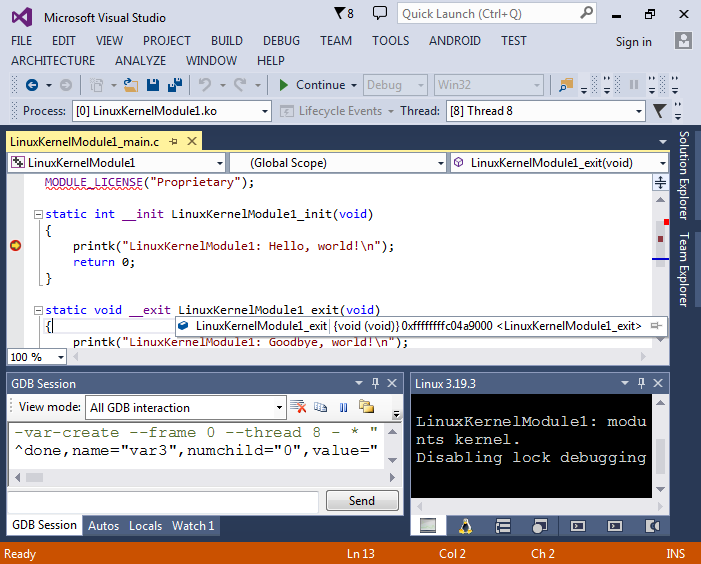
Task: Click the last tab icon in Linux panel
Action: pos(652,526)
